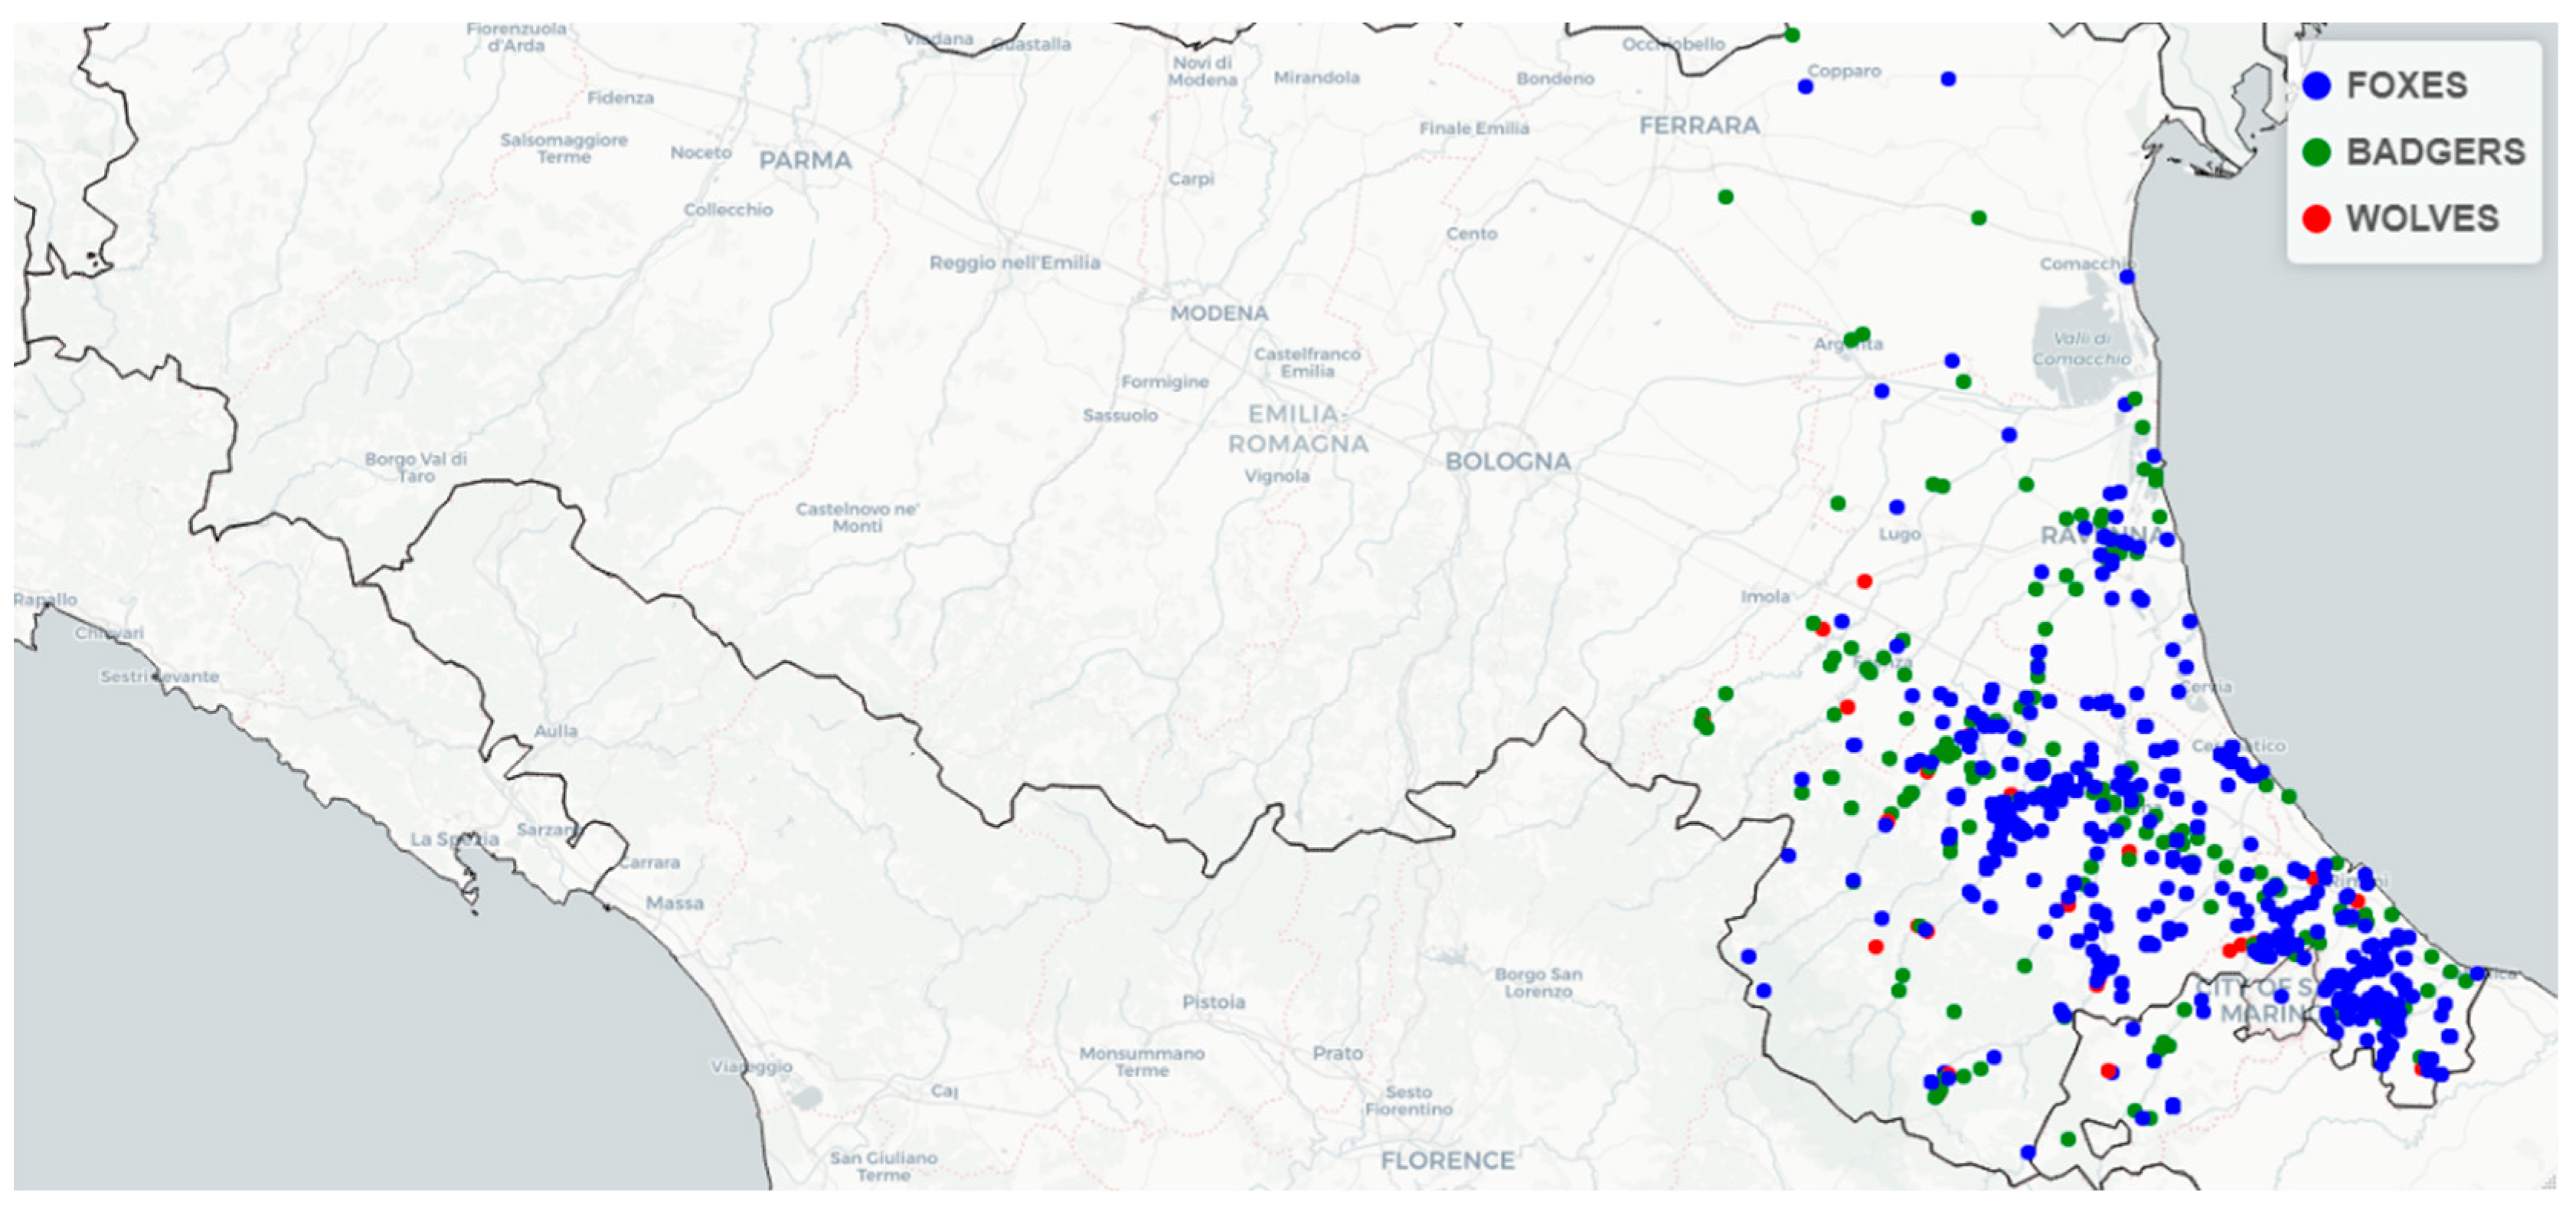Click the Imola town label
Viewport: 2576px width, 1211px height.
coord(1765,596)
